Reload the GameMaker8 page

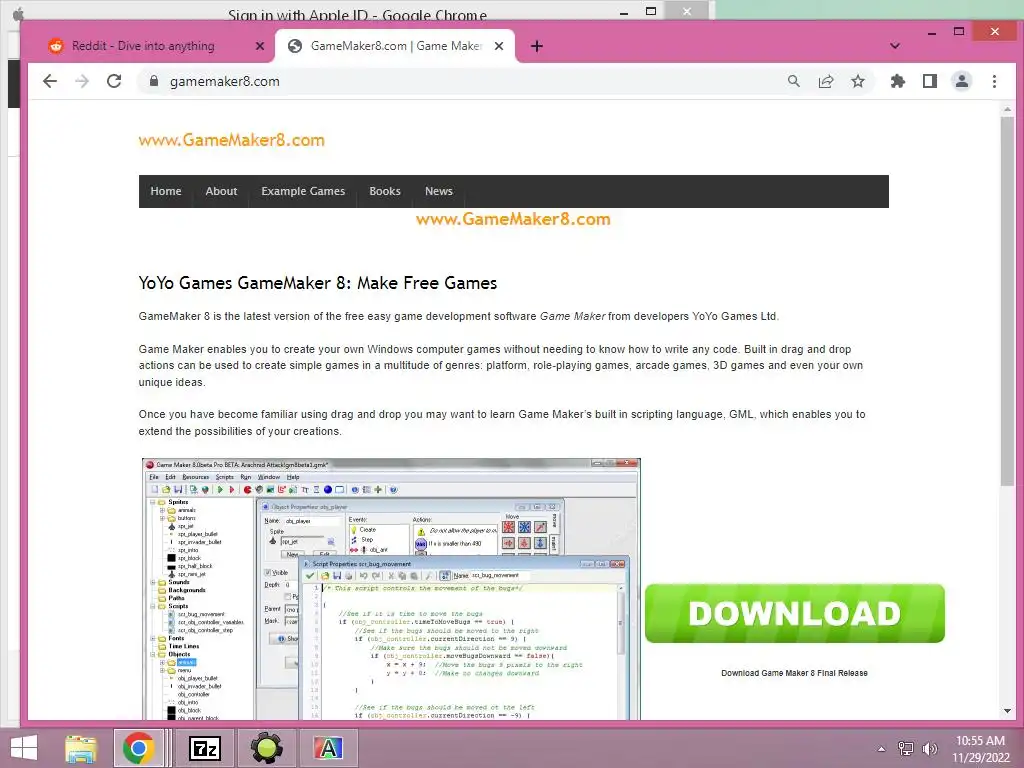tap(114, 81)
